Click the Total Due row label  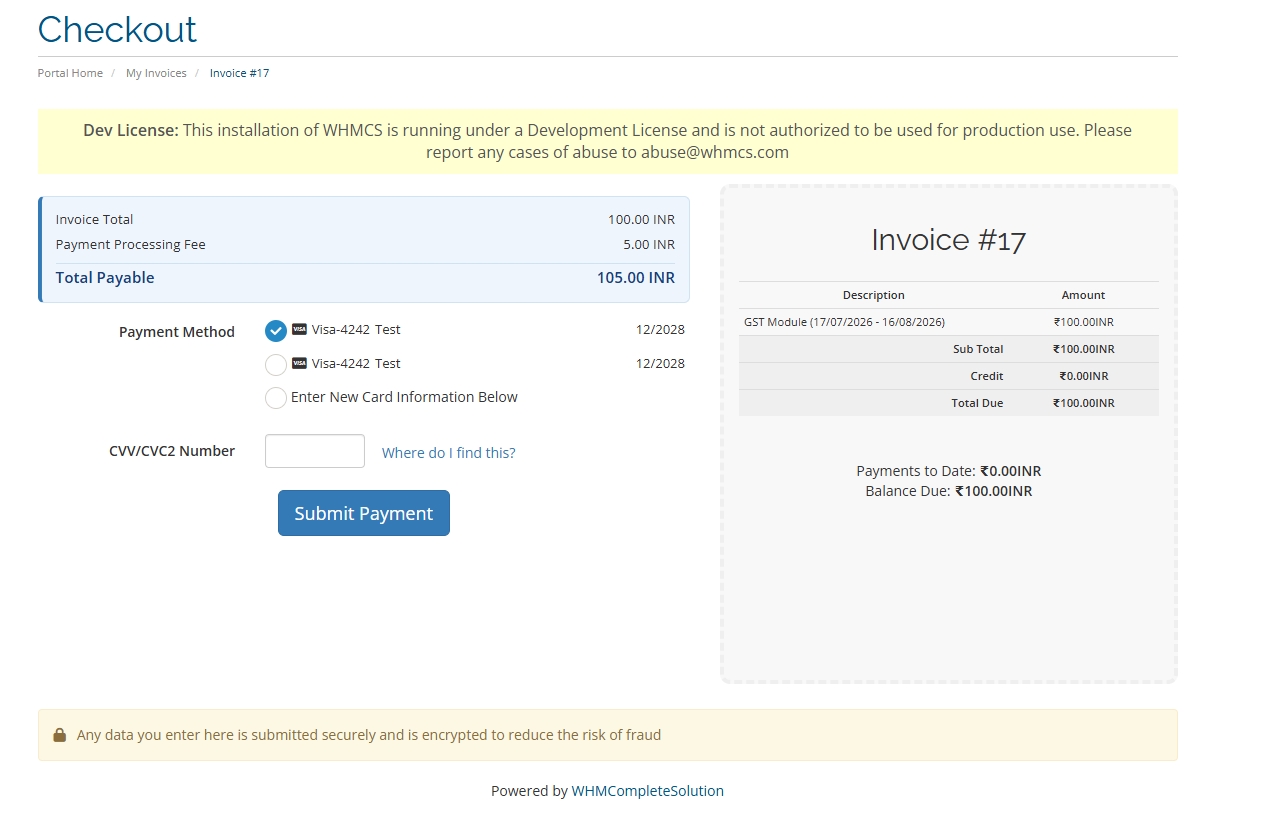[x=977, y=403]
